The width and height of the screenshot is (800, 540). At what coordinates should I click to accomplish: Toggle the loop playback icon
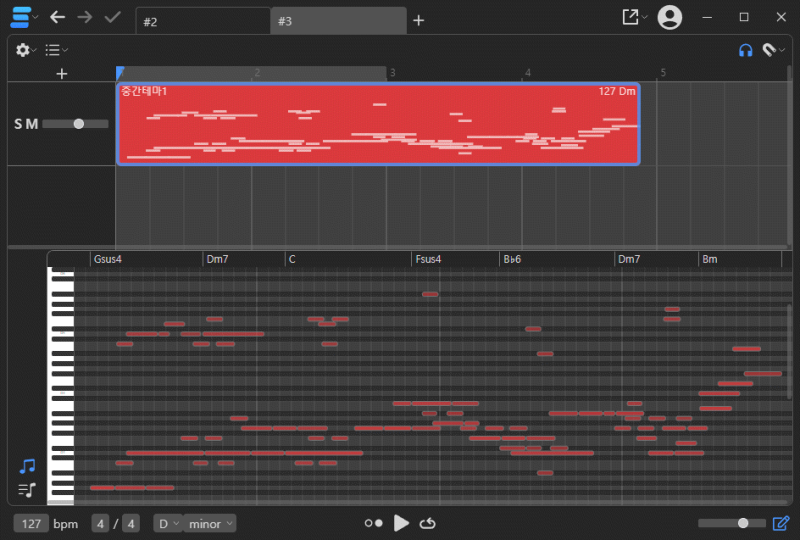(x=428, y=523)
